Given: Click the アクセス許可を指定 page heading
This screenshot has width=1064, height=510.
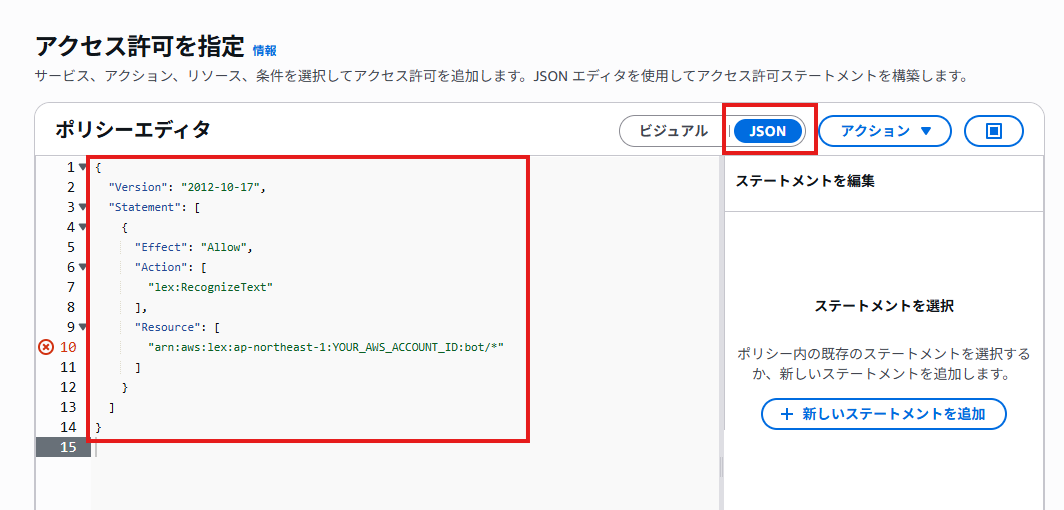Looking at the screenshot, I should pyautogui.click(x=139, y=47).
